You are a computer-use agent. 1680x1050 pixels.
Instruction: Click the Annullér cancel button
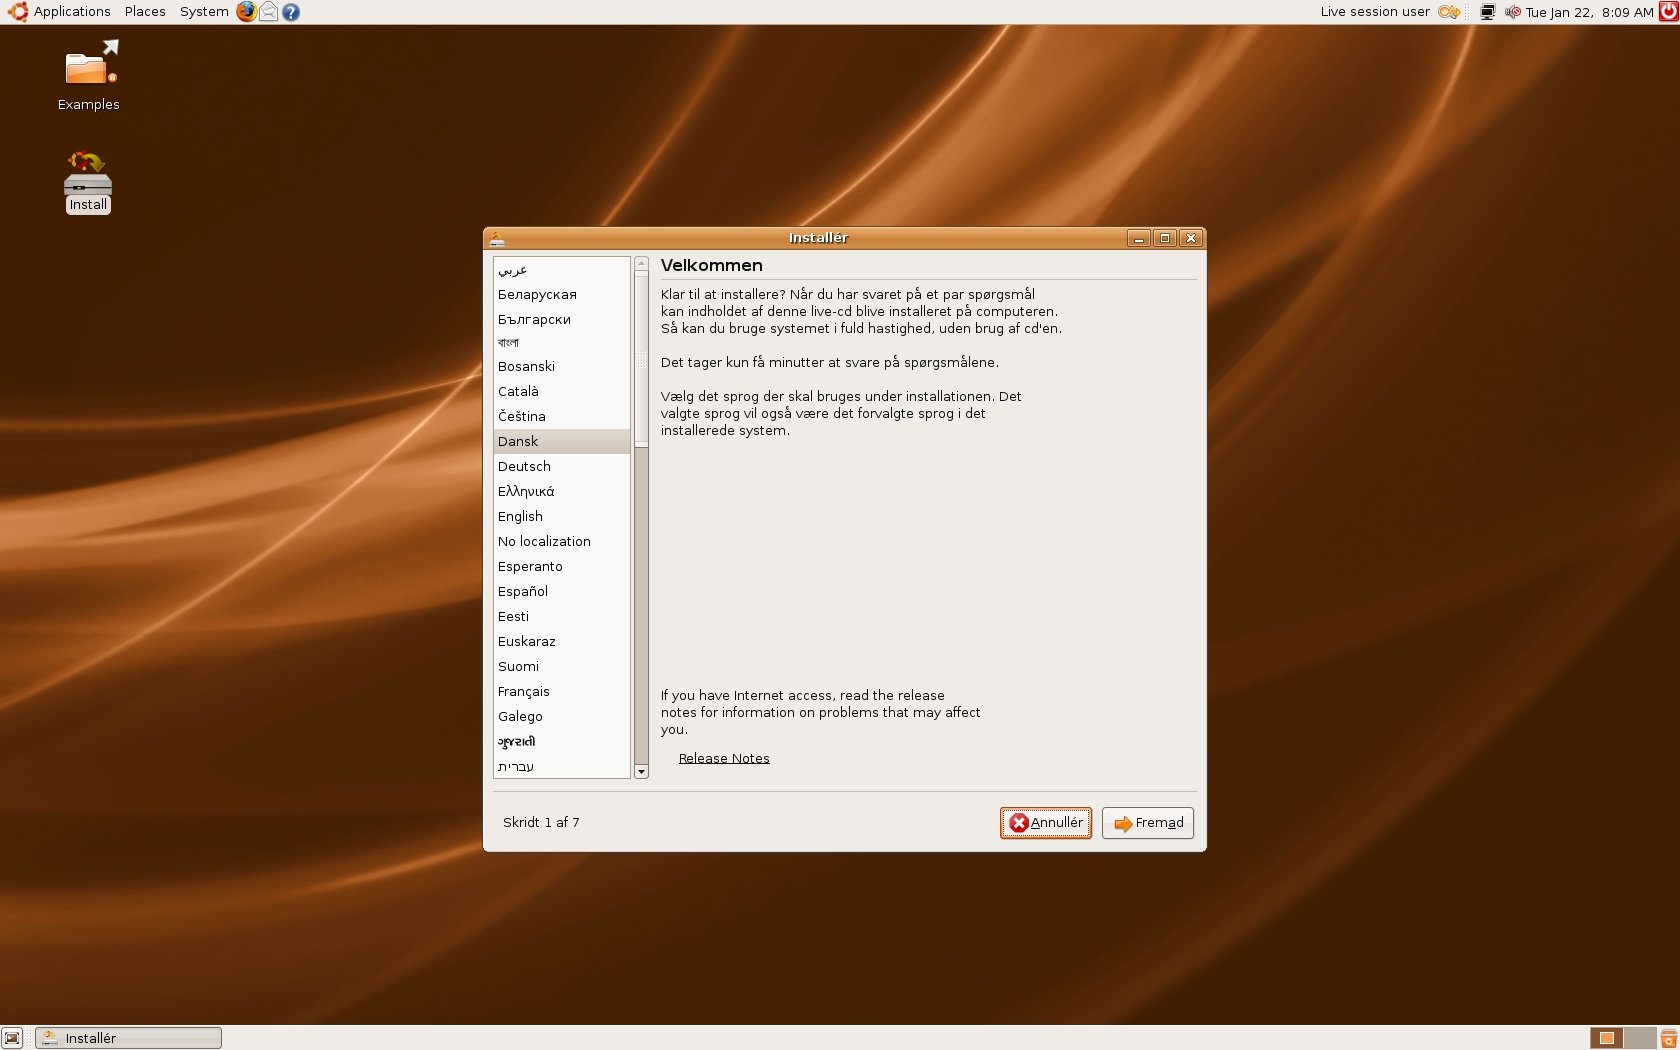1046,823
